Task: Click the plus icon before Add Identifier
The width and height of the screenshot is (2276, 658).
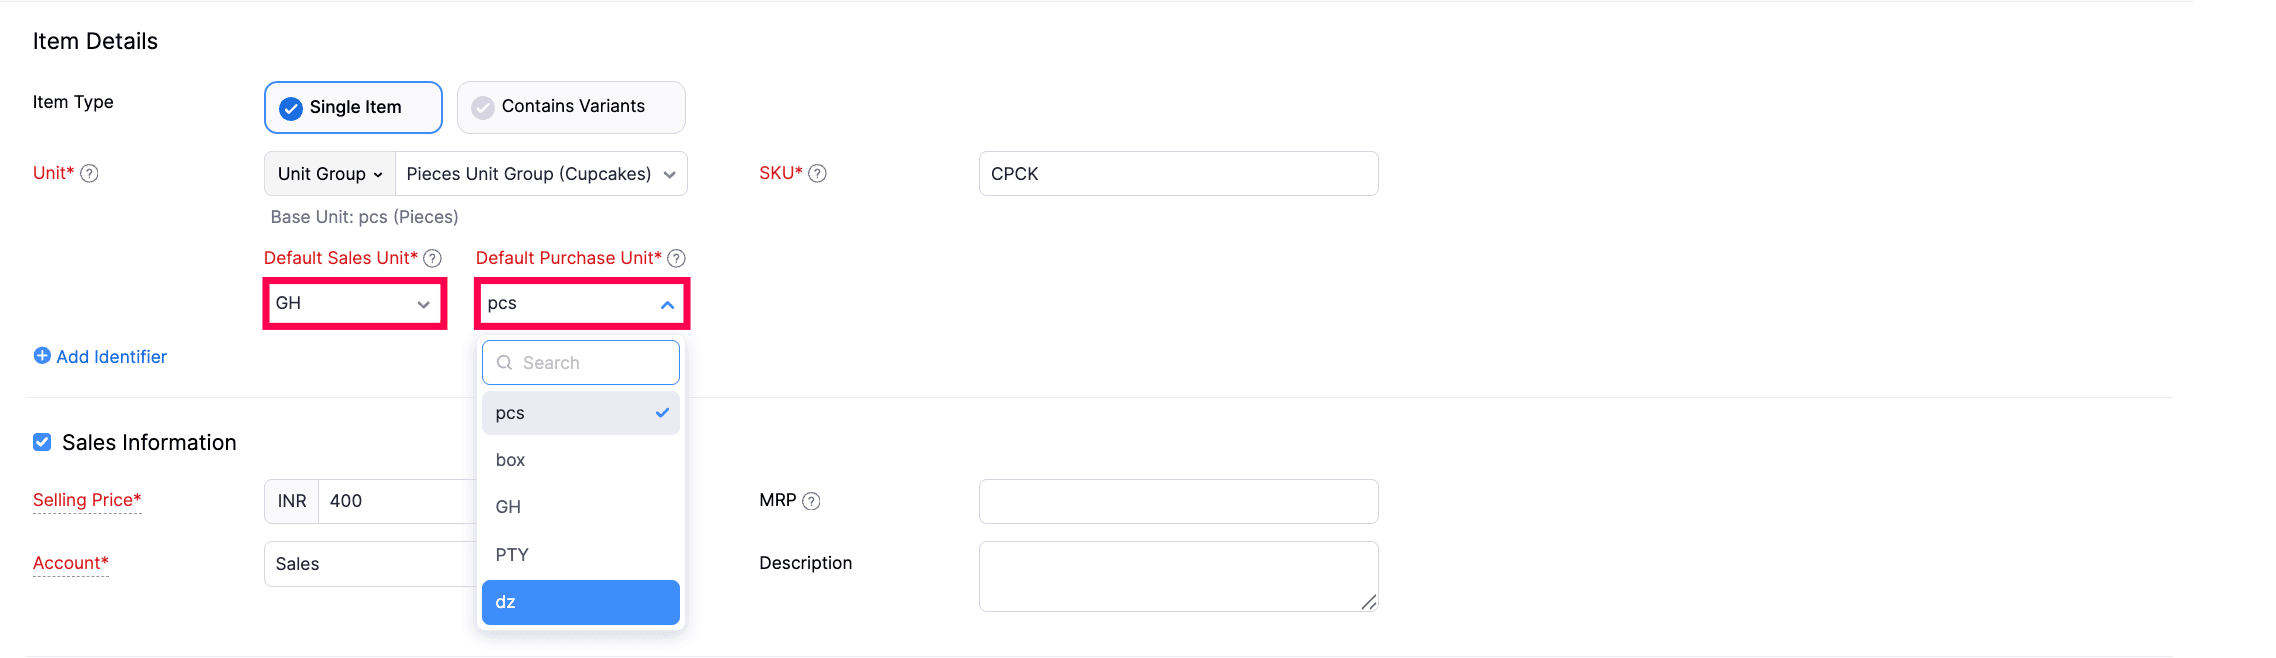Action: click(x=41, y=356)
